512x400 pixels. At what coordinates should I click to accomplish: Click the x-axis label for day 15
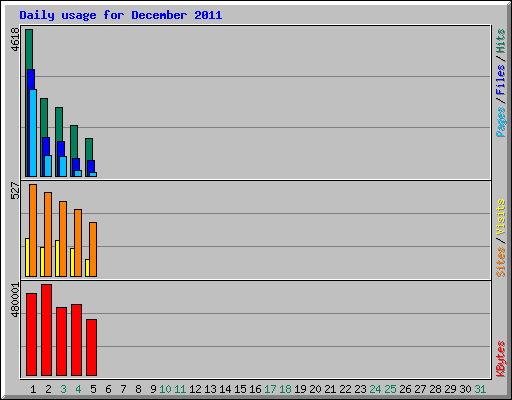(x=240, y=389)
